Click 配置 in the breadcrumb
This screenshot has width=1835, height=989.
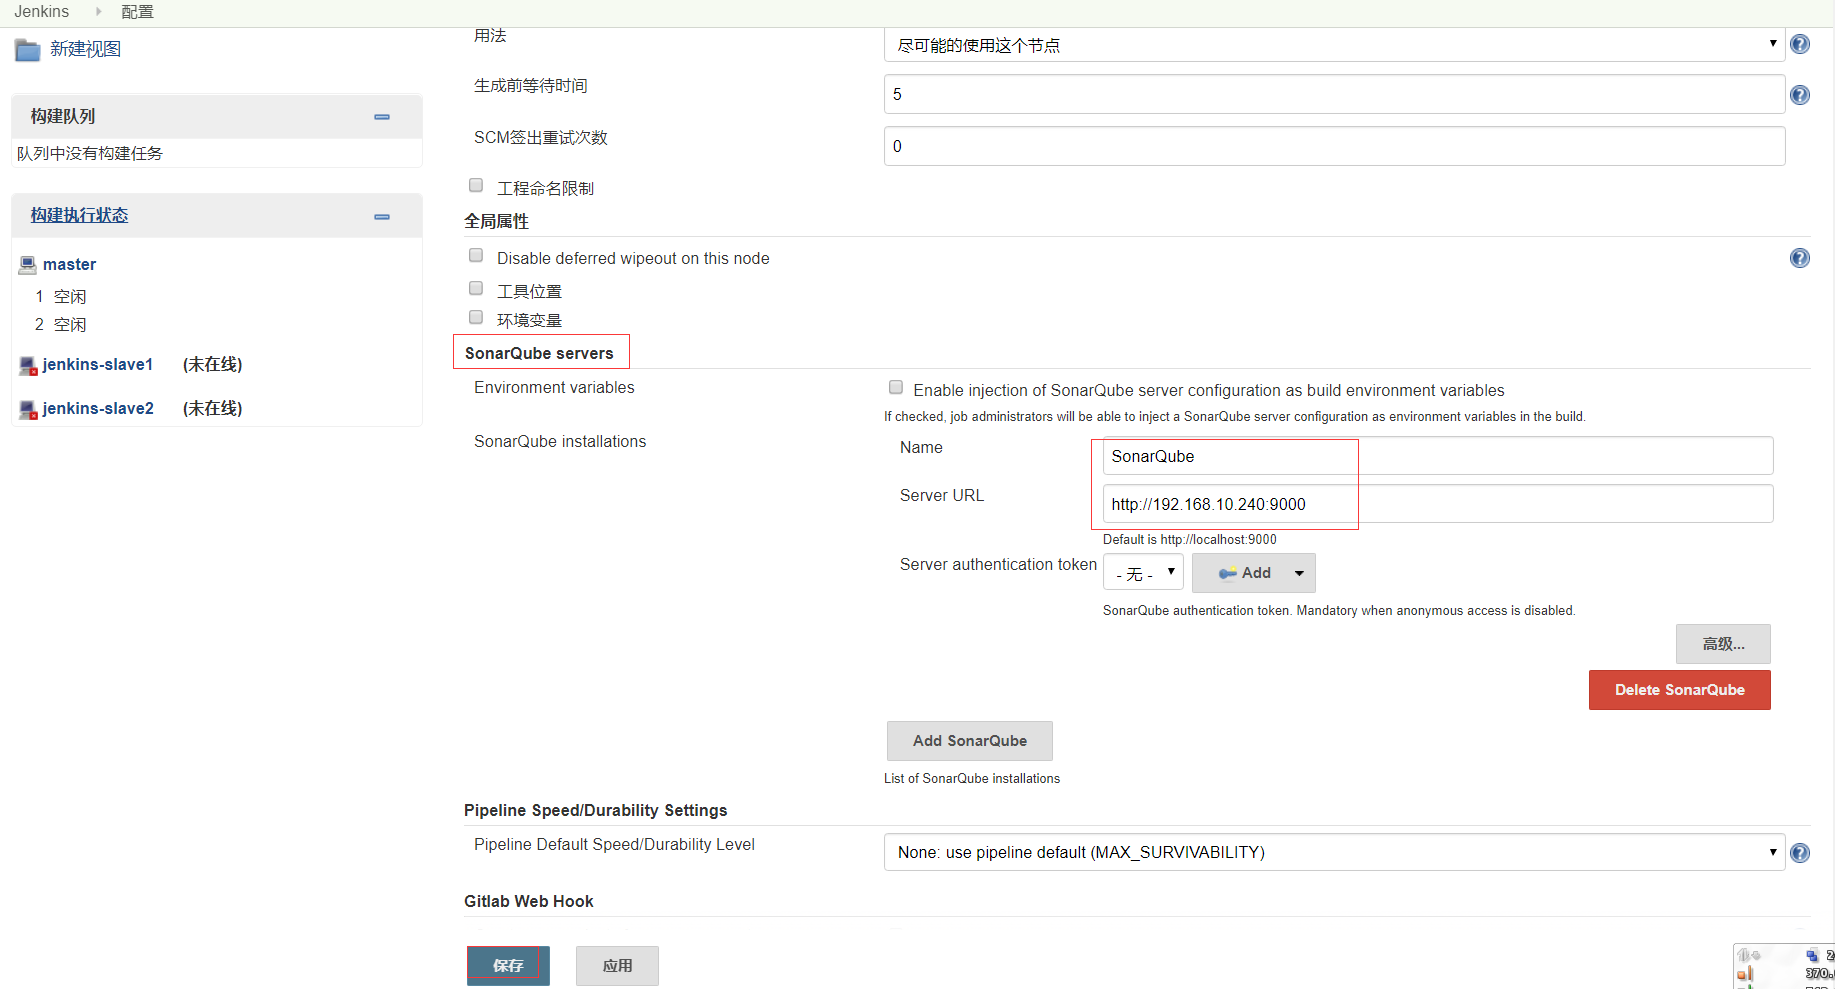137,12
